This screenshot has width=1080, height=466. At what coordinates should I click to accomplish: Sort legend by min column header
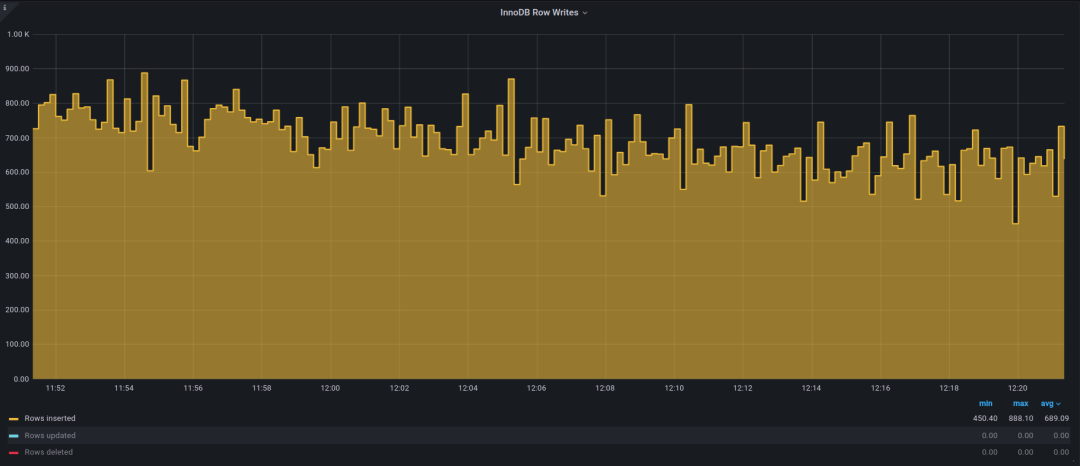click(x=985, y=403)
